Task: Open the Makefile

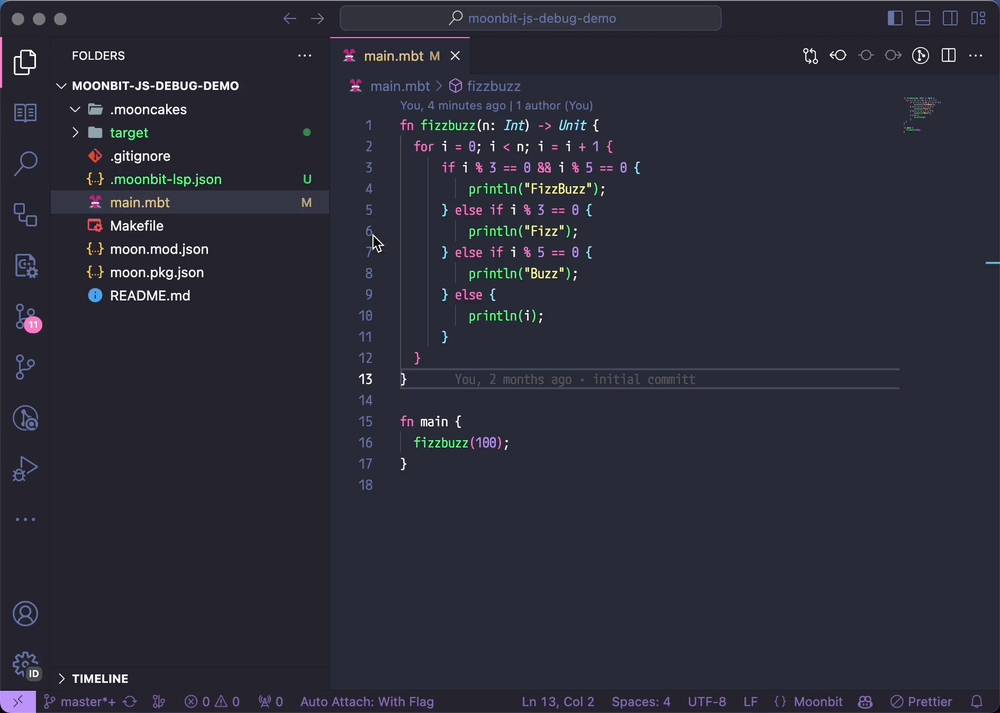Action: (x=190, y=226)
